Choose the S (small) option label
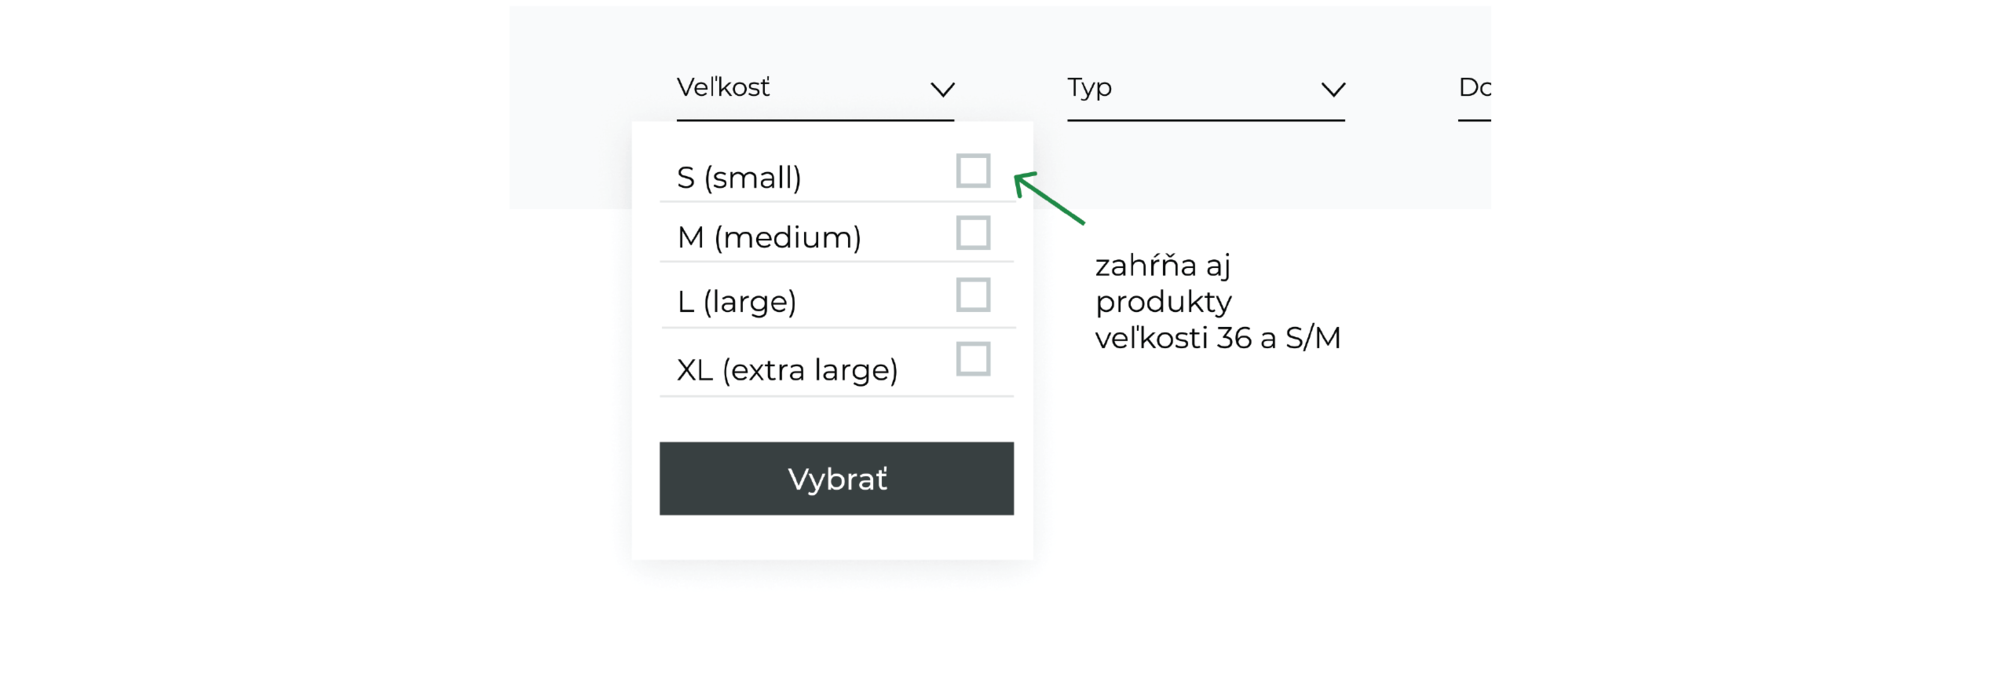Viewport: 2000px width, 679px height. coord(739,178)
